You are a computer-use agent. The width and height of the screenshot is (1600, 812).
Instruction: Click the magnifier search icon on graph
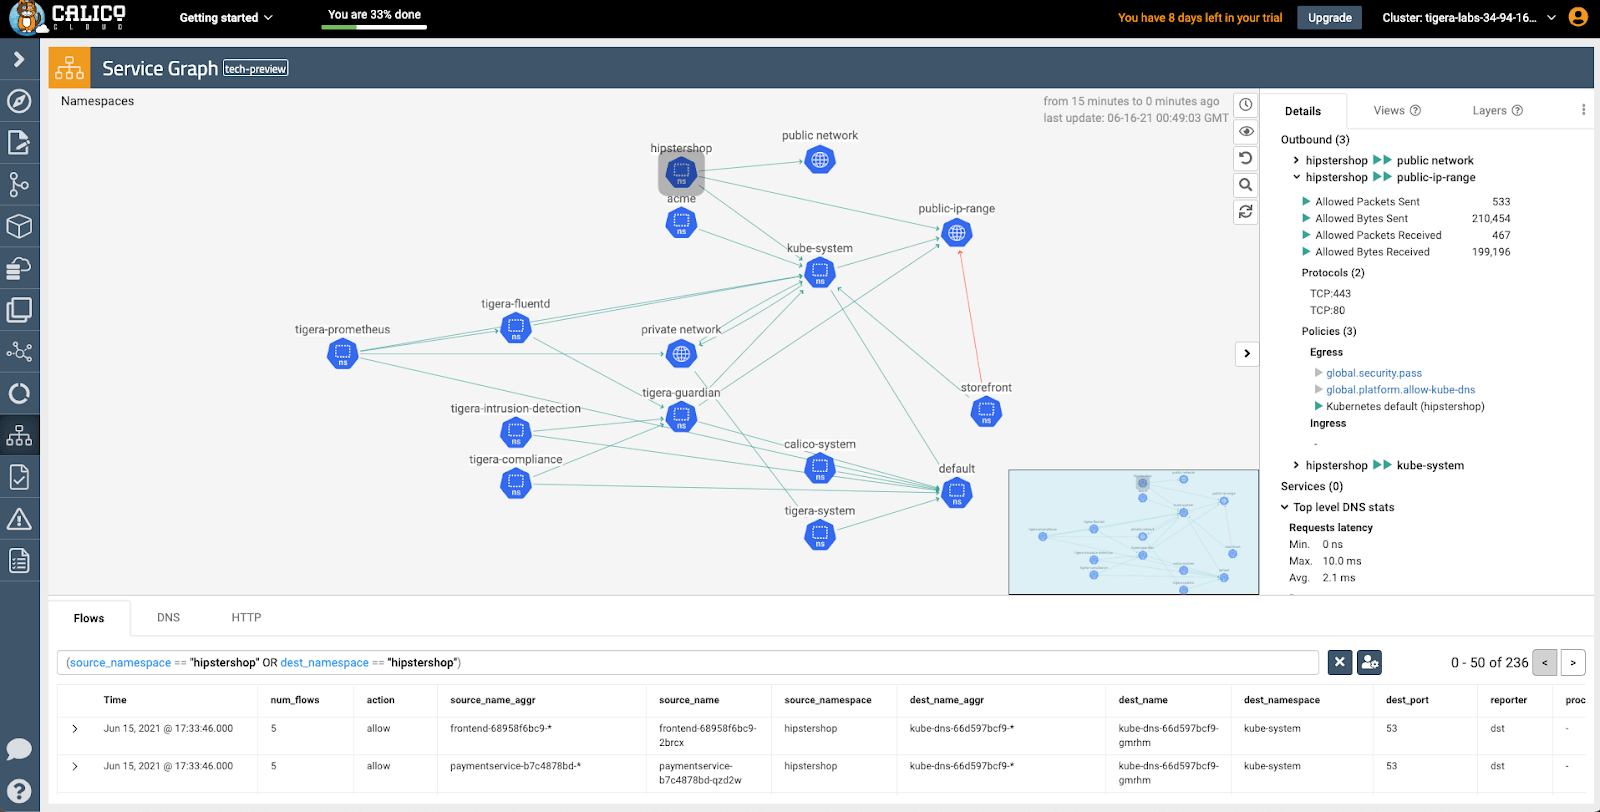tap(1246, 185)
